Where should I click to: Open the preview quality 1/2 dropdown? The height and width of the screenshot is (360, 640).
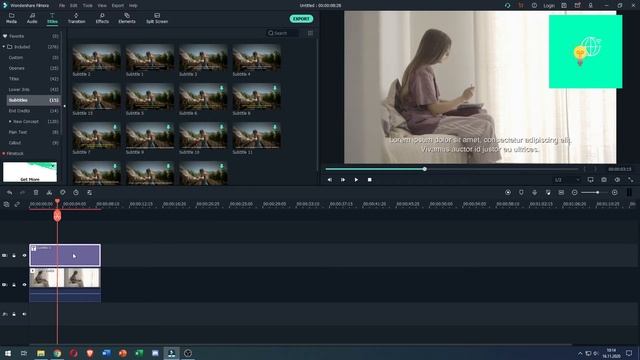(x=567, y=180)
